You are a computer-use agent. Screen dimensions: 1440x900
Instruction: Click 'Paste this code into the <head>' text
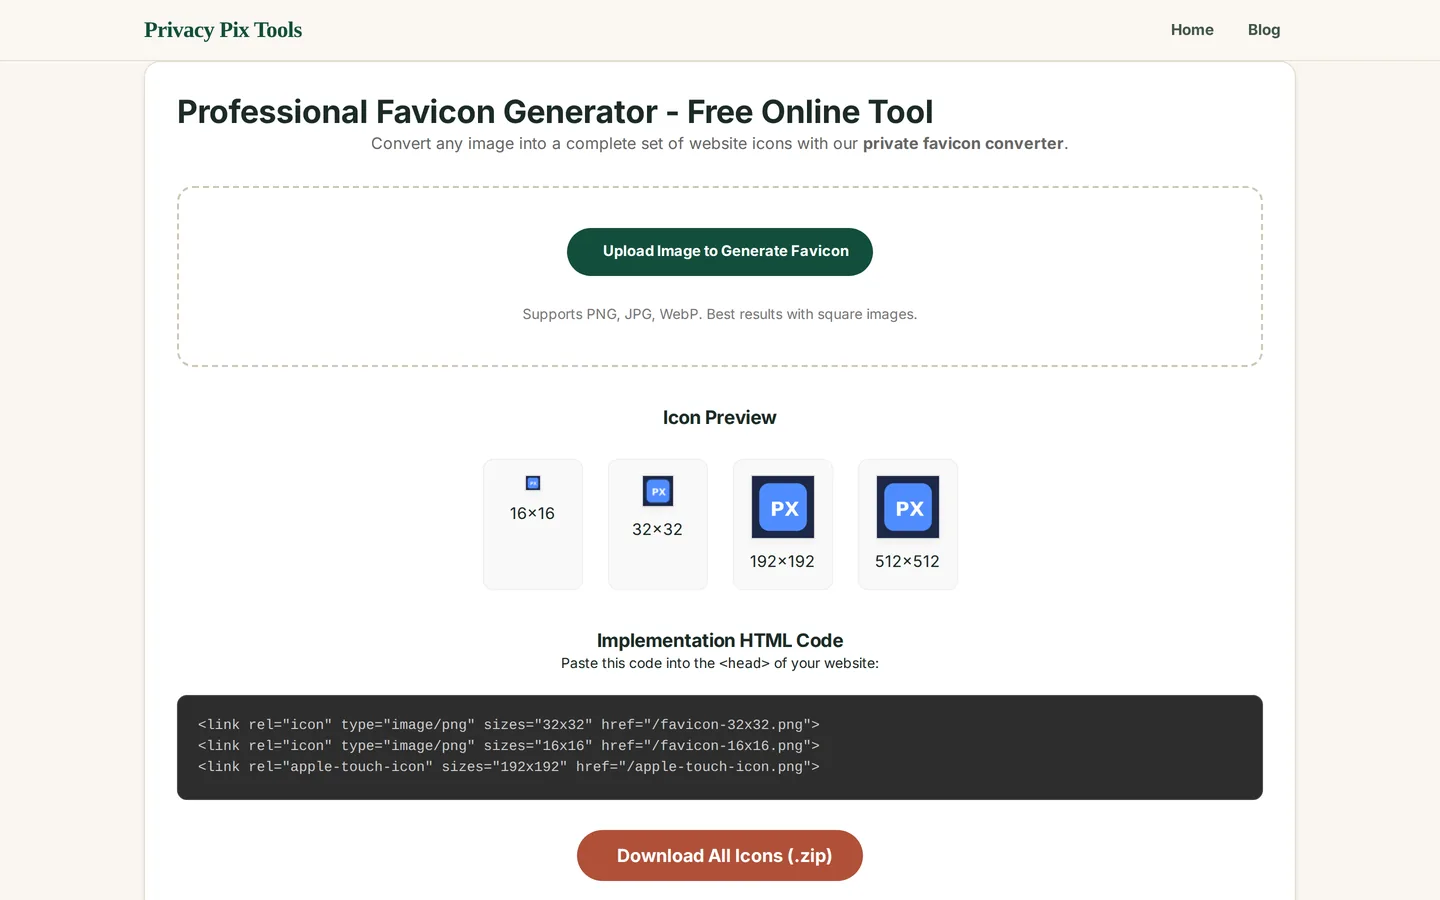coord(720,663)
